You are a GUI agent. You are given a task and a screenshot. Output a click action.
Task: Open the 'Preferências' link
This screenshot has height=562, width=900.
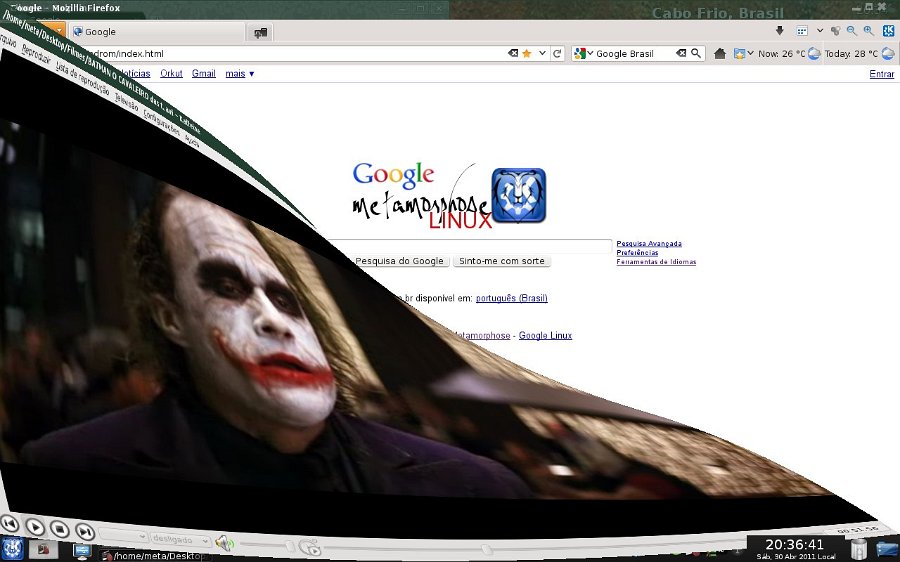click(x=637, y=253)
